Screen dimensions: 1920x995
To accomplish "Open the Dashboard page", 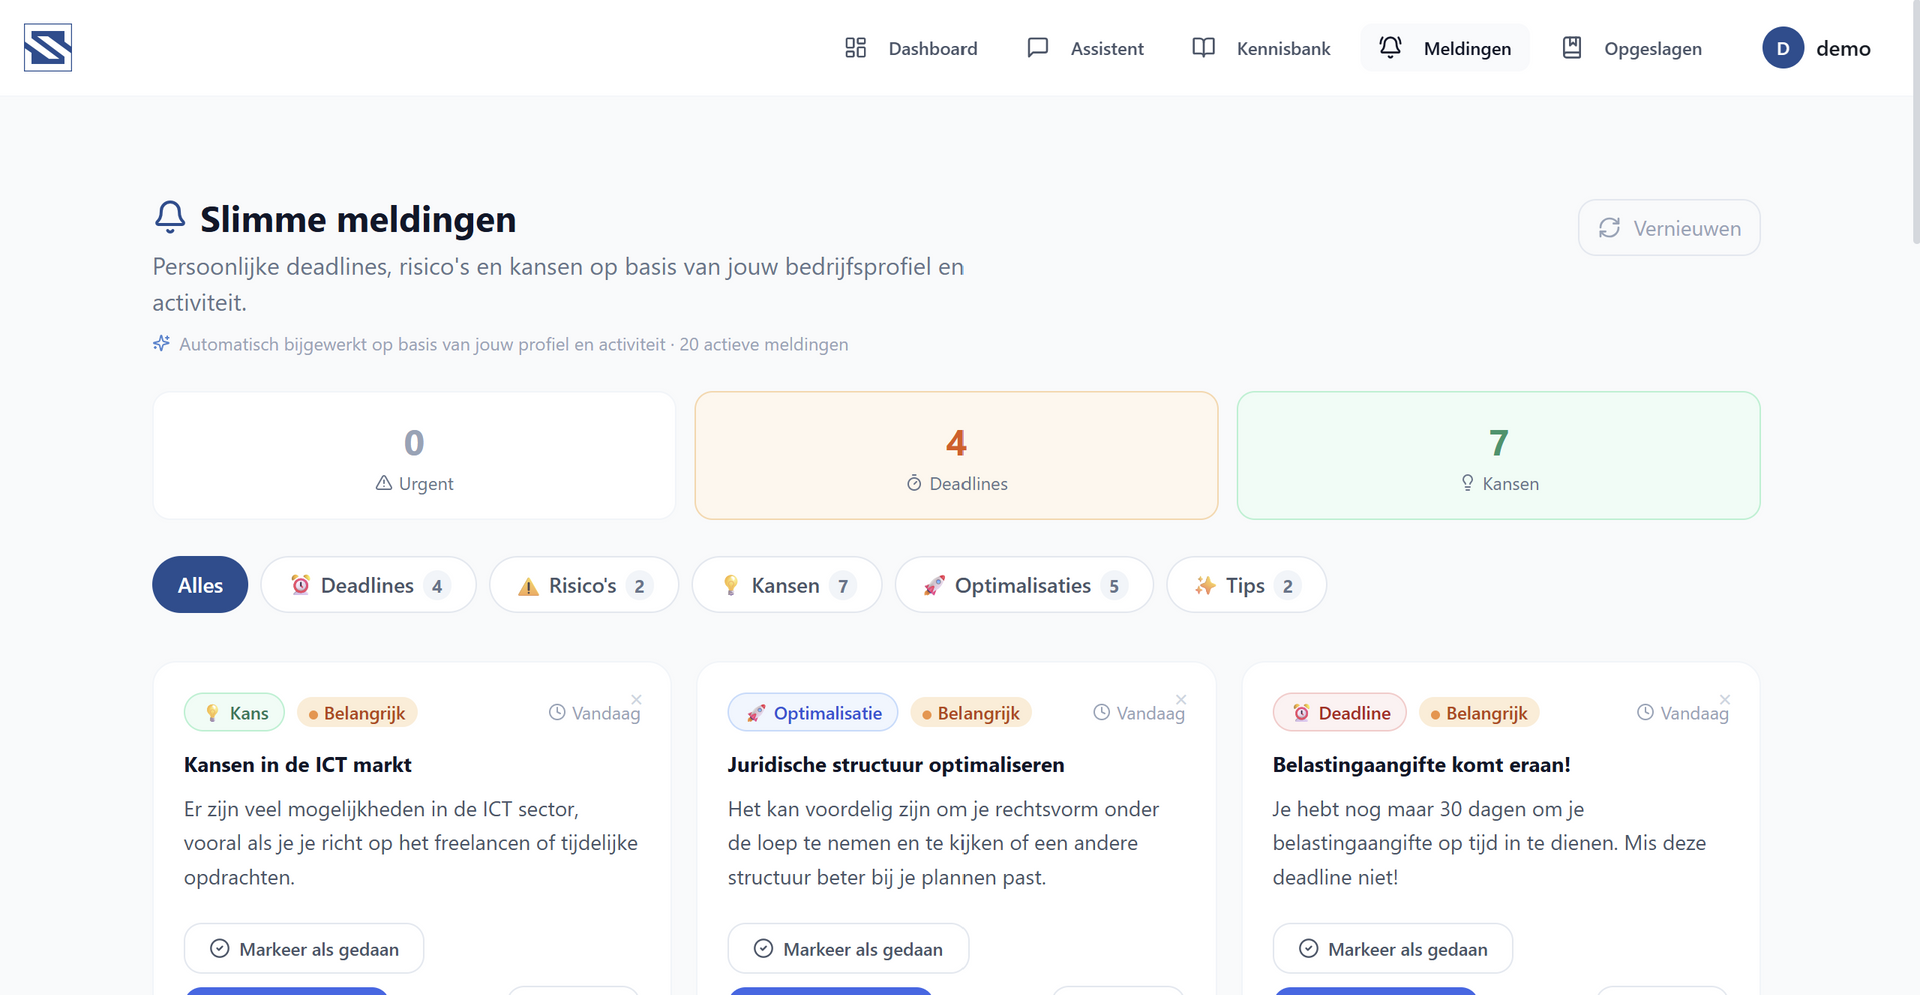I will click(x=911, y=48).
